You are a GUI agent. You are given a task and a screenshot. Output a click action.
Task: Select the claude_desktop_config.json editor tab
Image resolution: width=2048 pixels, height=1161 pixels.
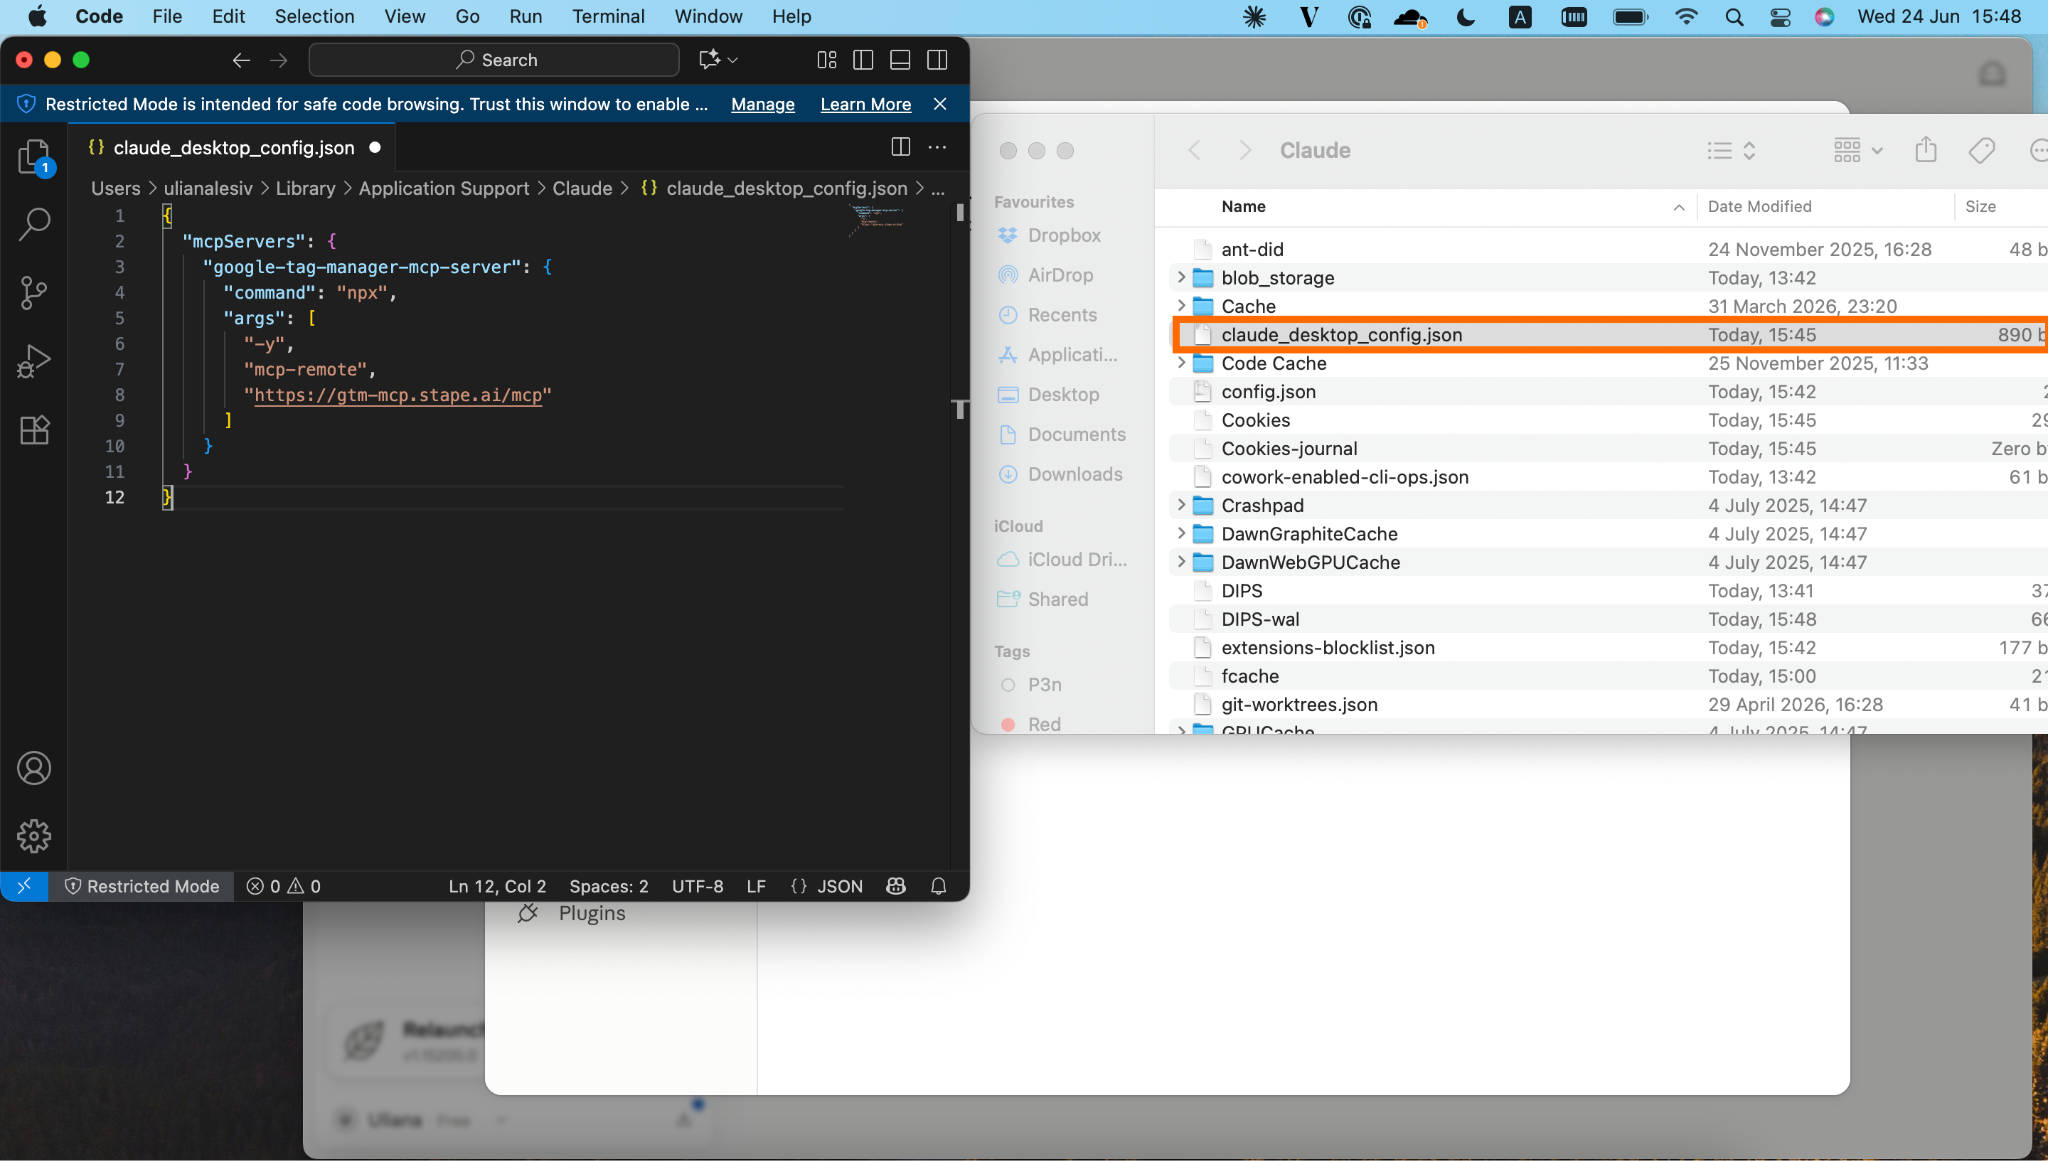234,147
